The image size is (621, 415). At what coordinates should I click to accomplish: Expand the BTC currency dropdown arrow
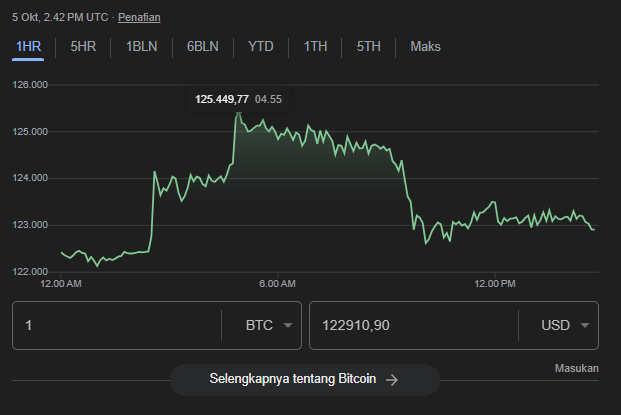click(x=288, y=326)
